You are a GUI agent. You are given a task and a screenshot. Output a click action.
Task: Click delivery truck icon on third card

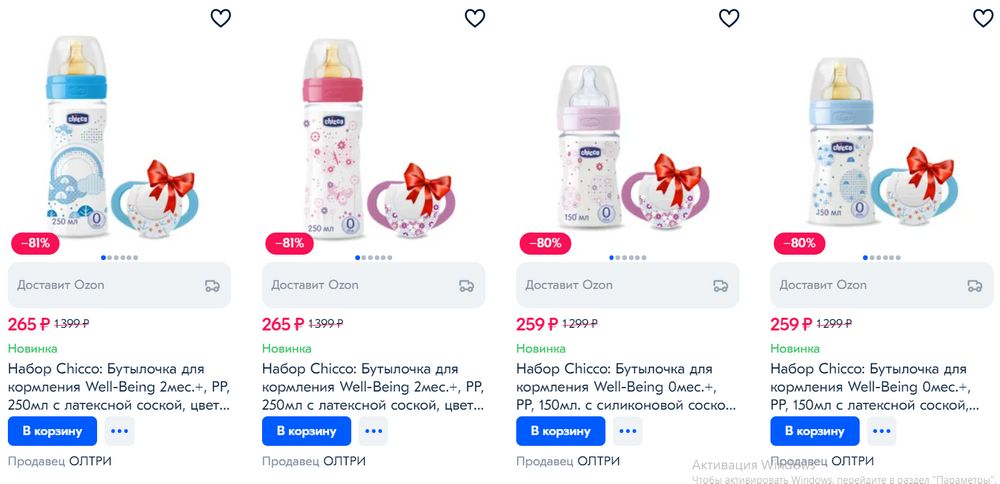click(720, 285)
